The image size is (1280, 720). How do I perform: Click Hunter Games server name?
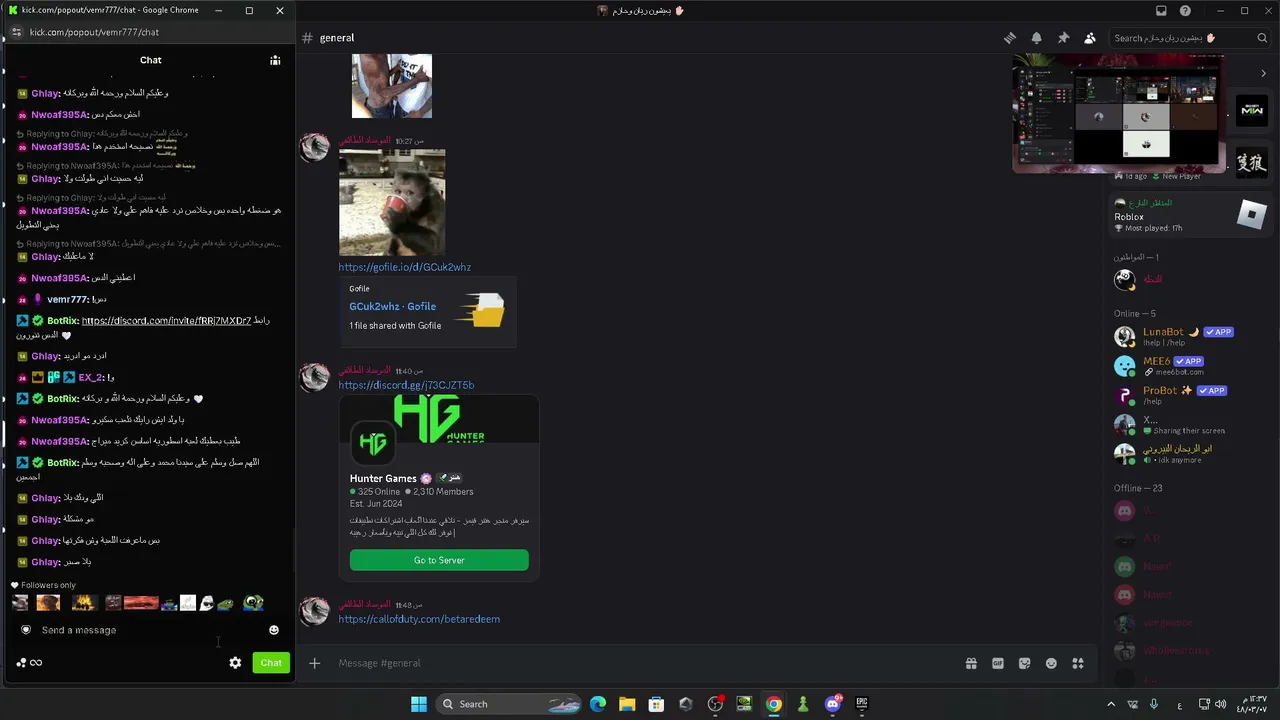383,478
